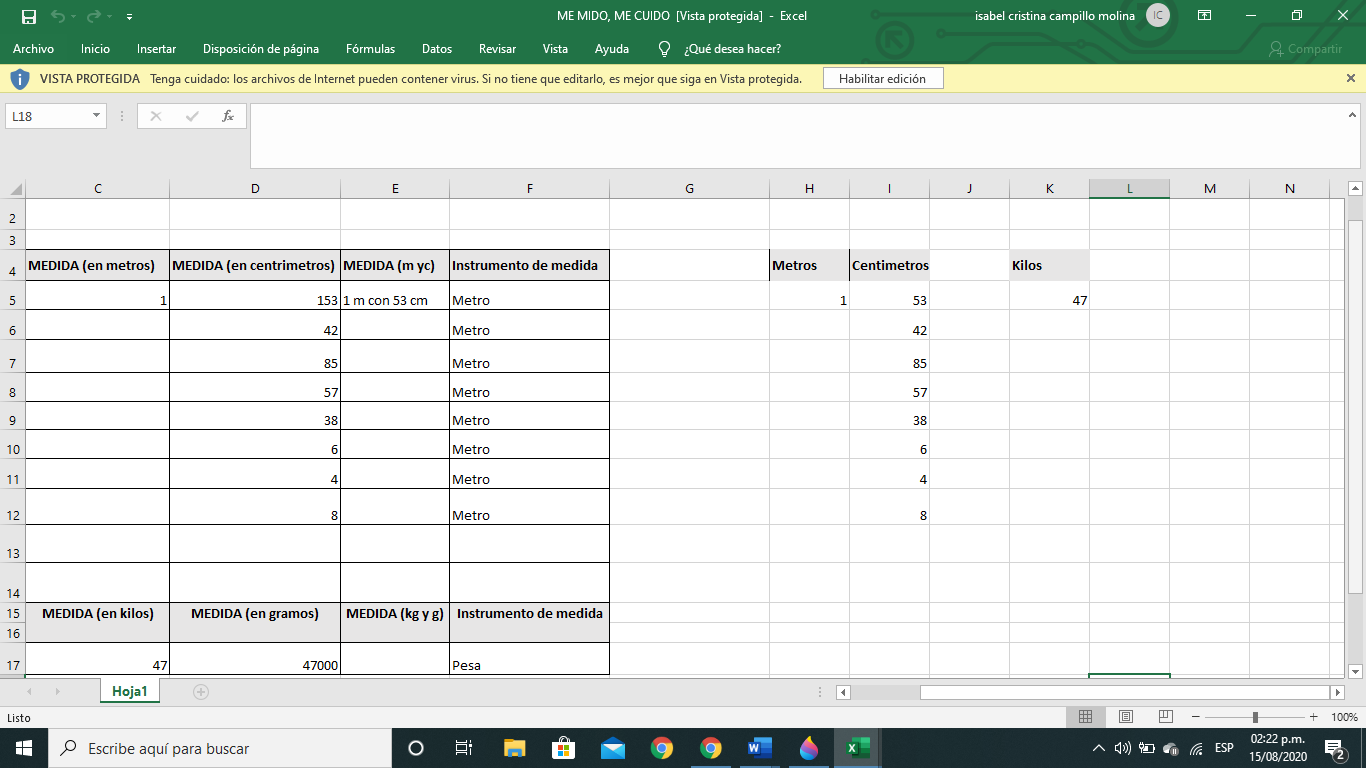Click the Habilitar edición button
Viewport: 1366px width, 768px height.
pyautogui.click(x=882, y=78)
